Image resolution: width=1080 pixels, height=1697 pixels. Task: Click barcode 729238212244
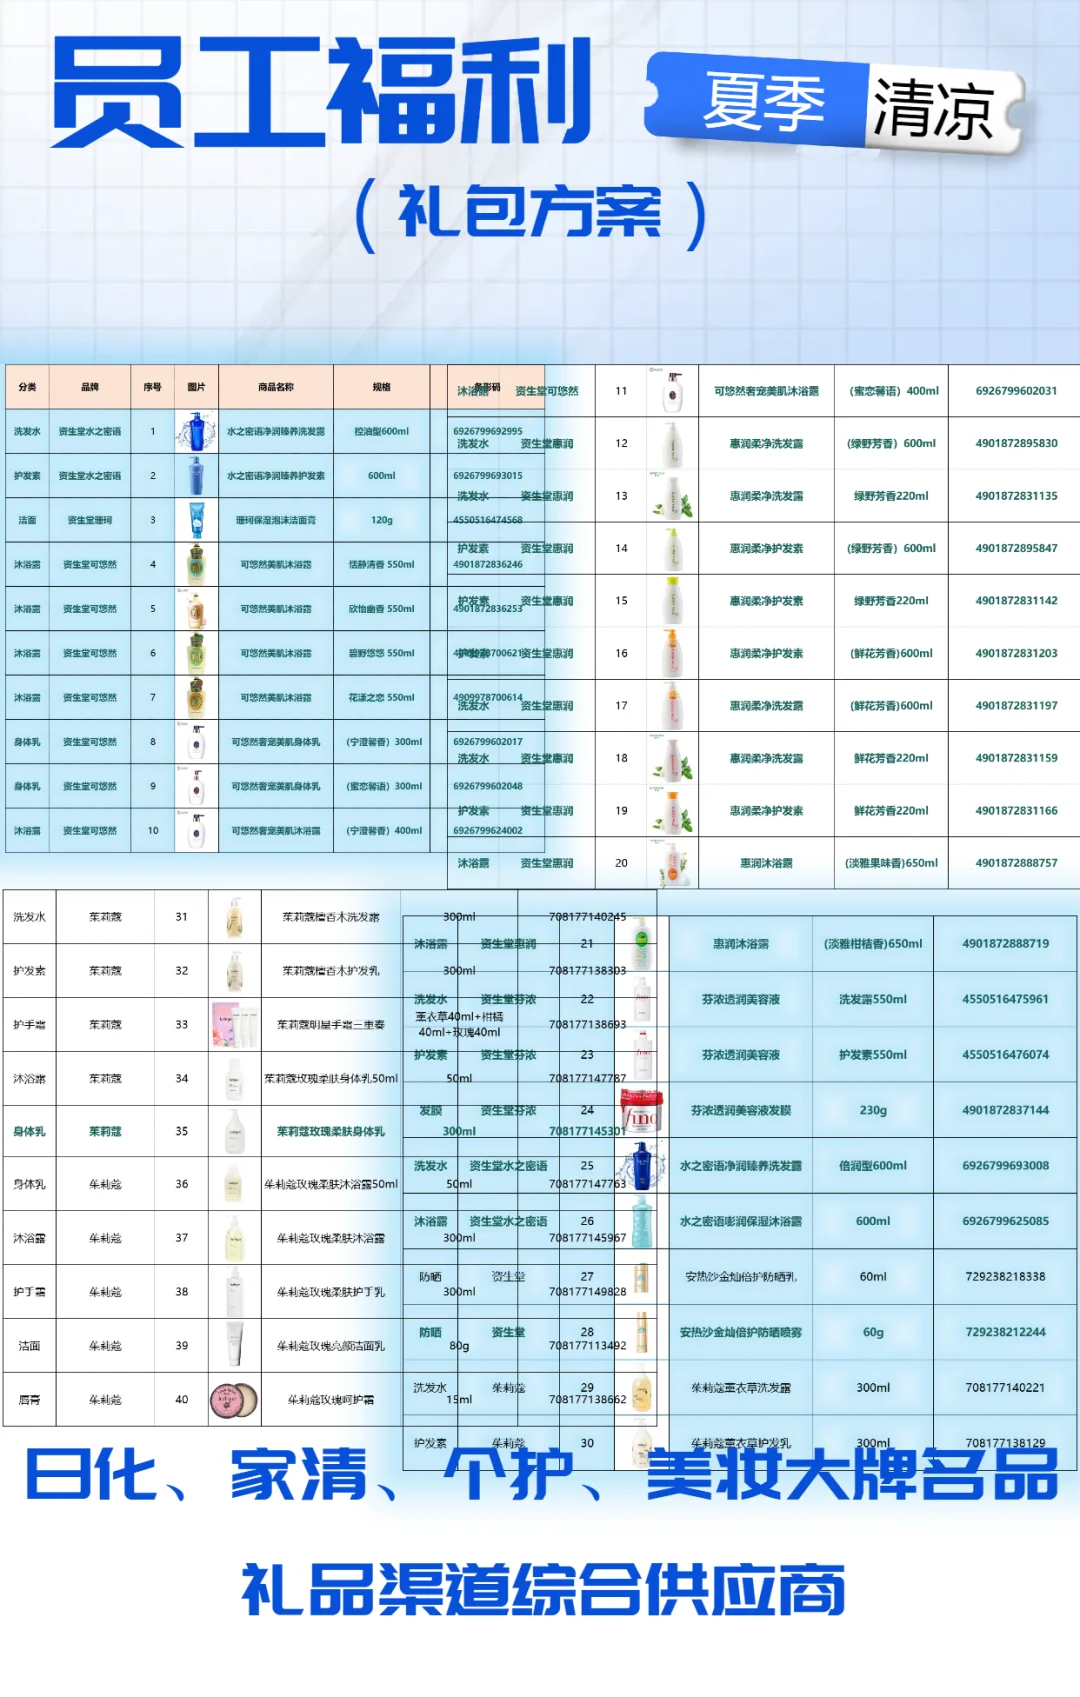tap(1005, 1332)
